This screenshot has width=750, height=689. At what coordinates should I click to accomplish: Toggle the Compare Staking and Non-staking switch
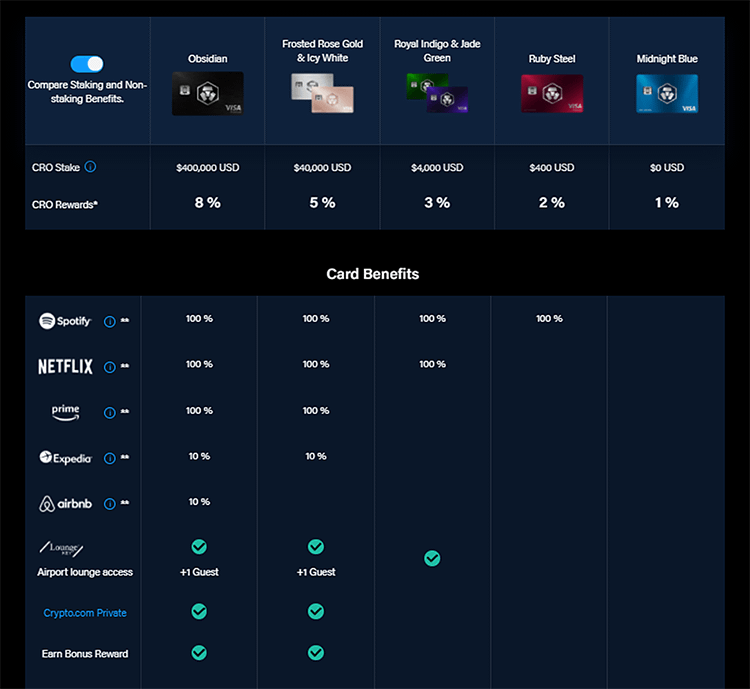point(87,64)
